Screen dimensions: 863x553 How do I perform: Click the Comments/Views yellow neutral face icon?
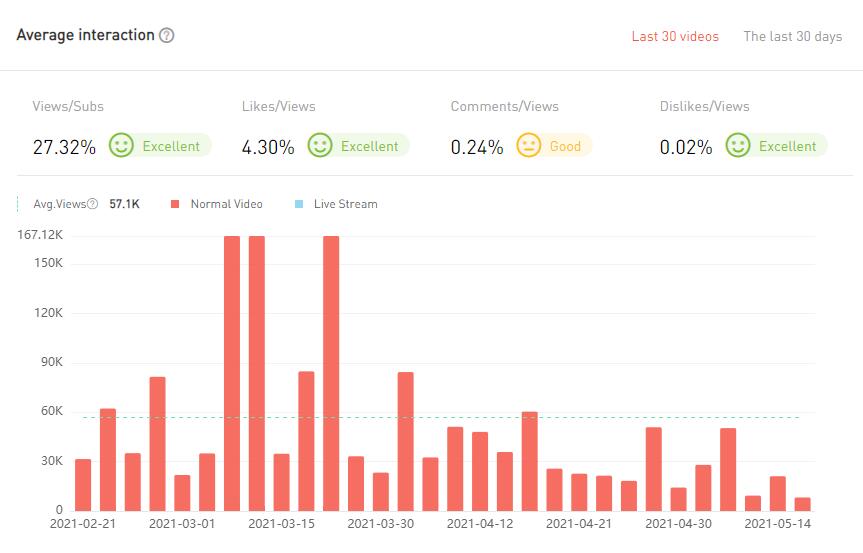[528, 146]
